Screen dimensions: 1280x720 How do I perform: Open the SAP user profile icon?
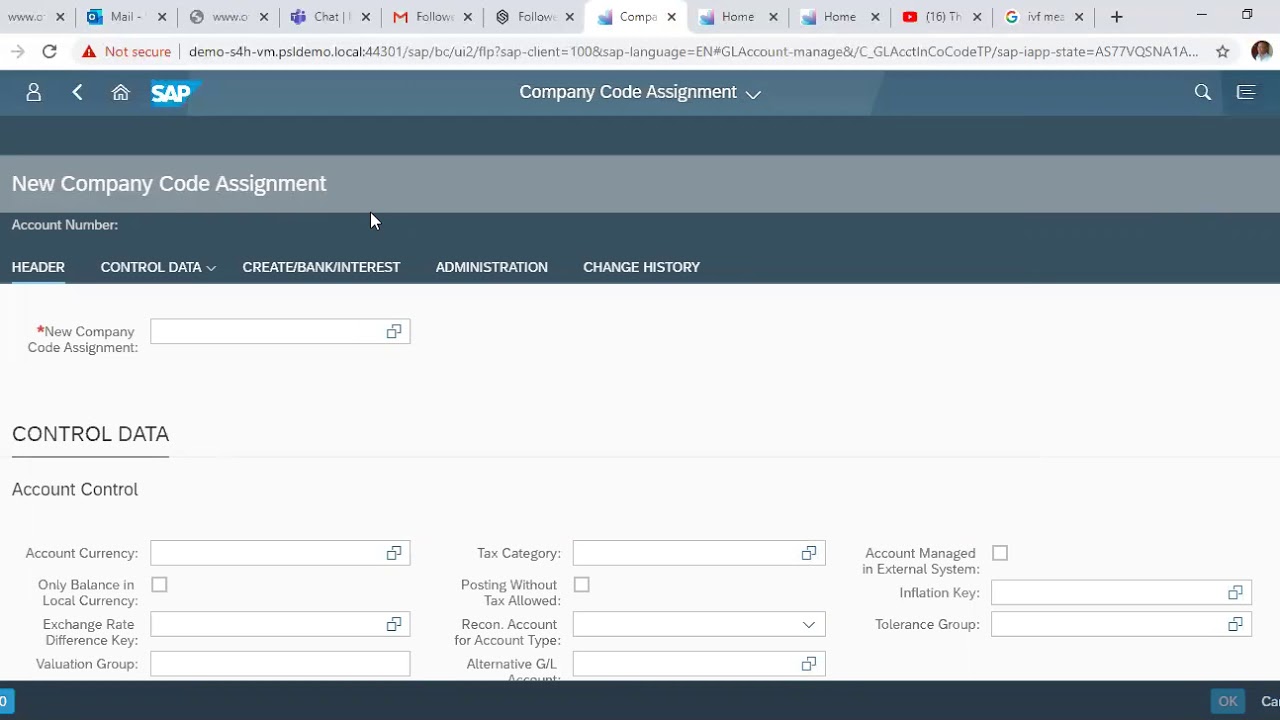pyautogui.click(x=33, y=92)
